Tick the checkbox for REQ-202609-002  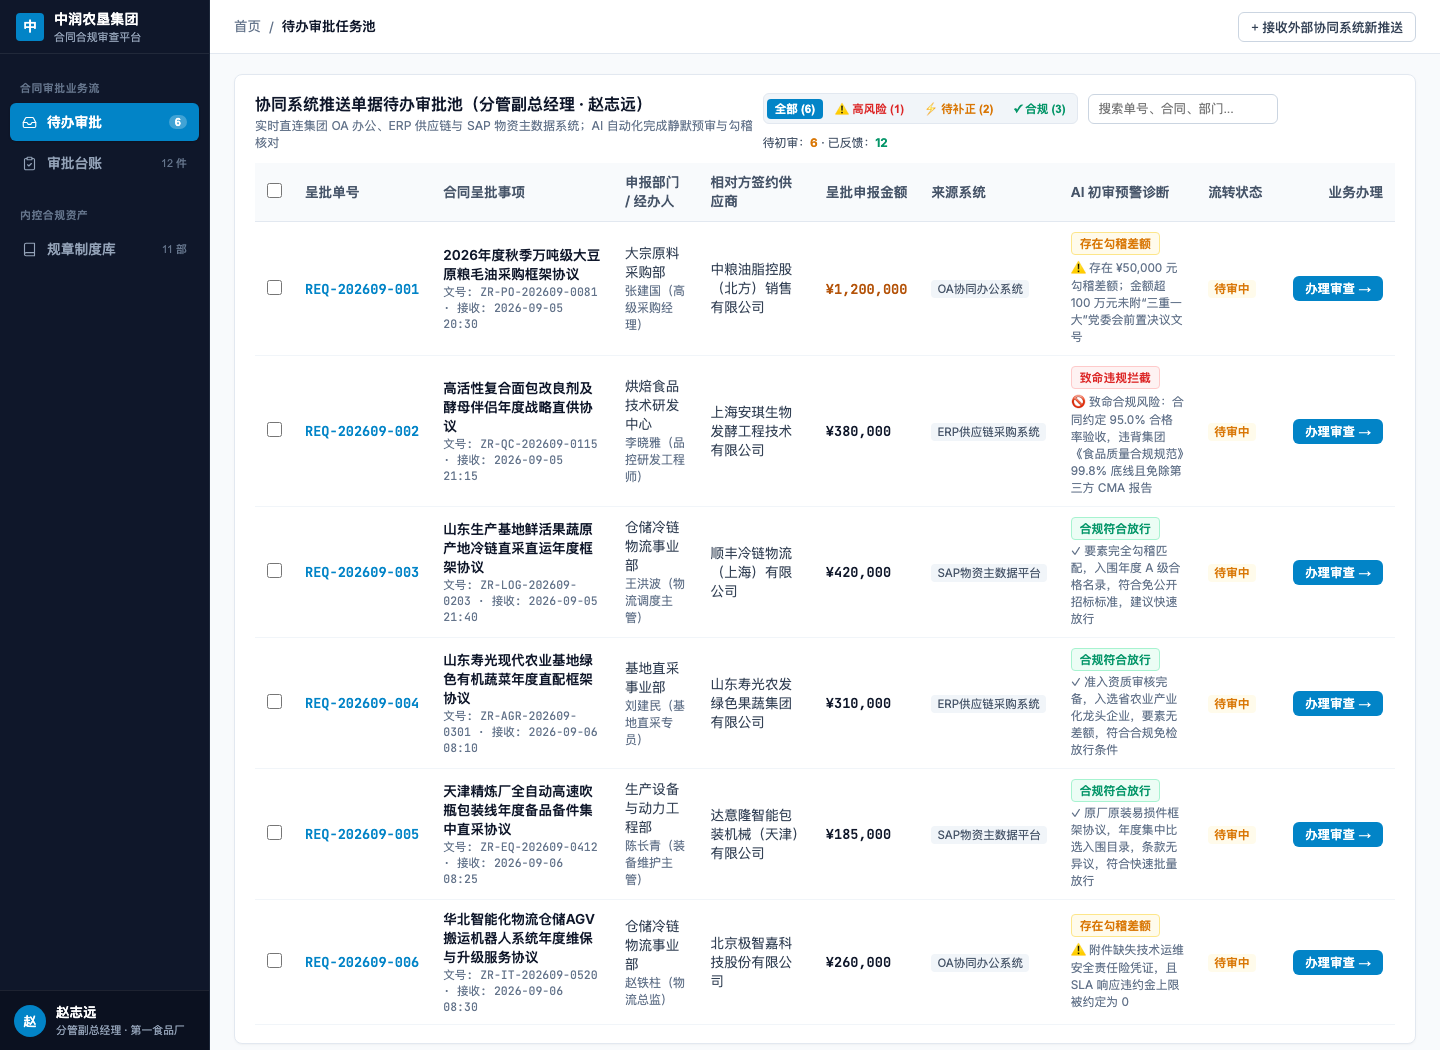[x=275, y=430]
